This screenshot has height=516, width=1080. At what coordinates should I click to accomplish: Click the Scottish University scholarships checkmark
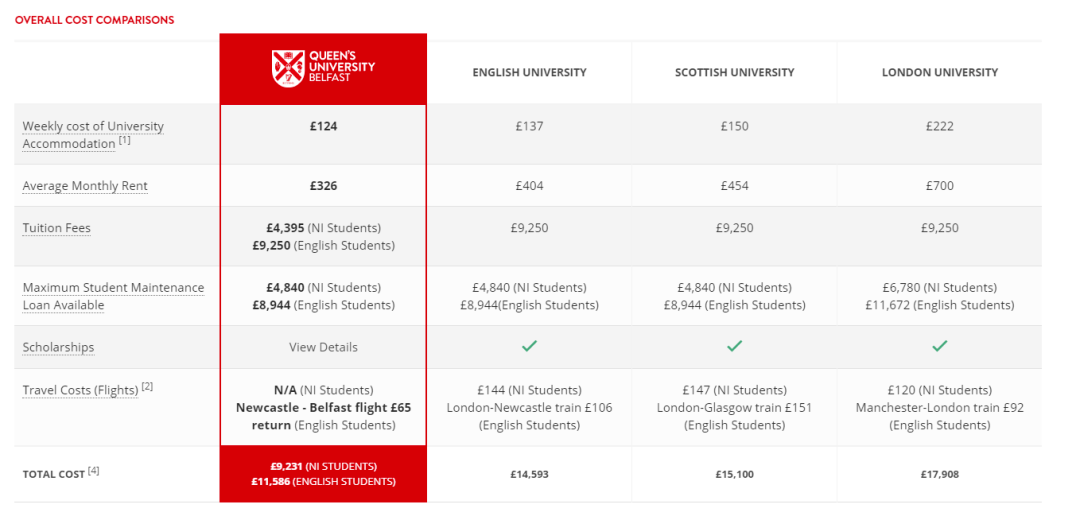[x=734, y=346]
